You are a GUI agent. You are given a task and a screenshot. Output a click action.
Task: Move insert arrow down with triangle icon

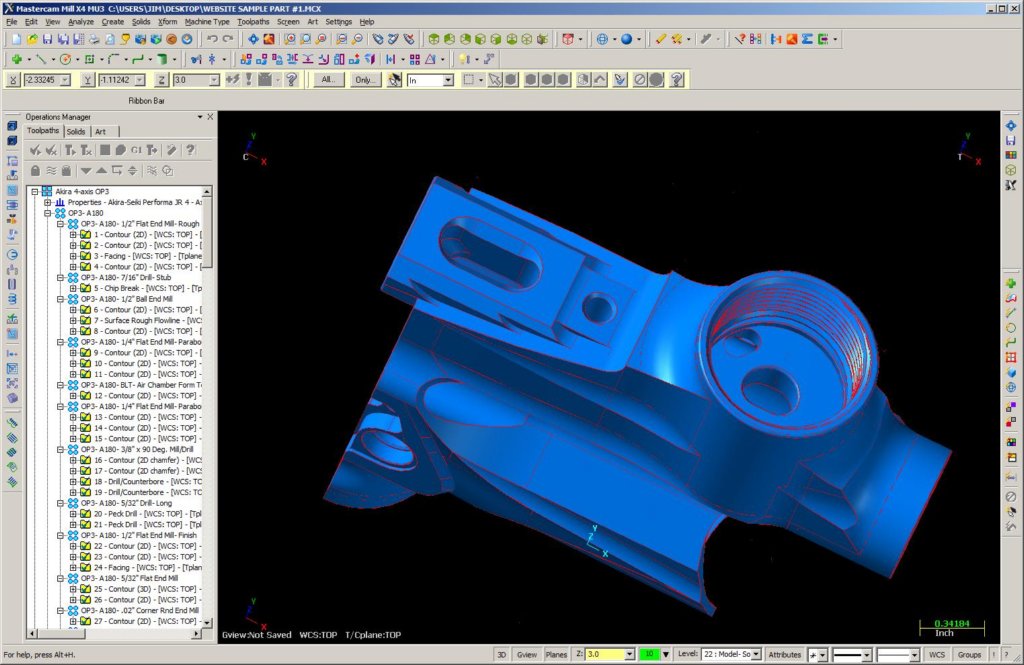(x=86, y=170)
